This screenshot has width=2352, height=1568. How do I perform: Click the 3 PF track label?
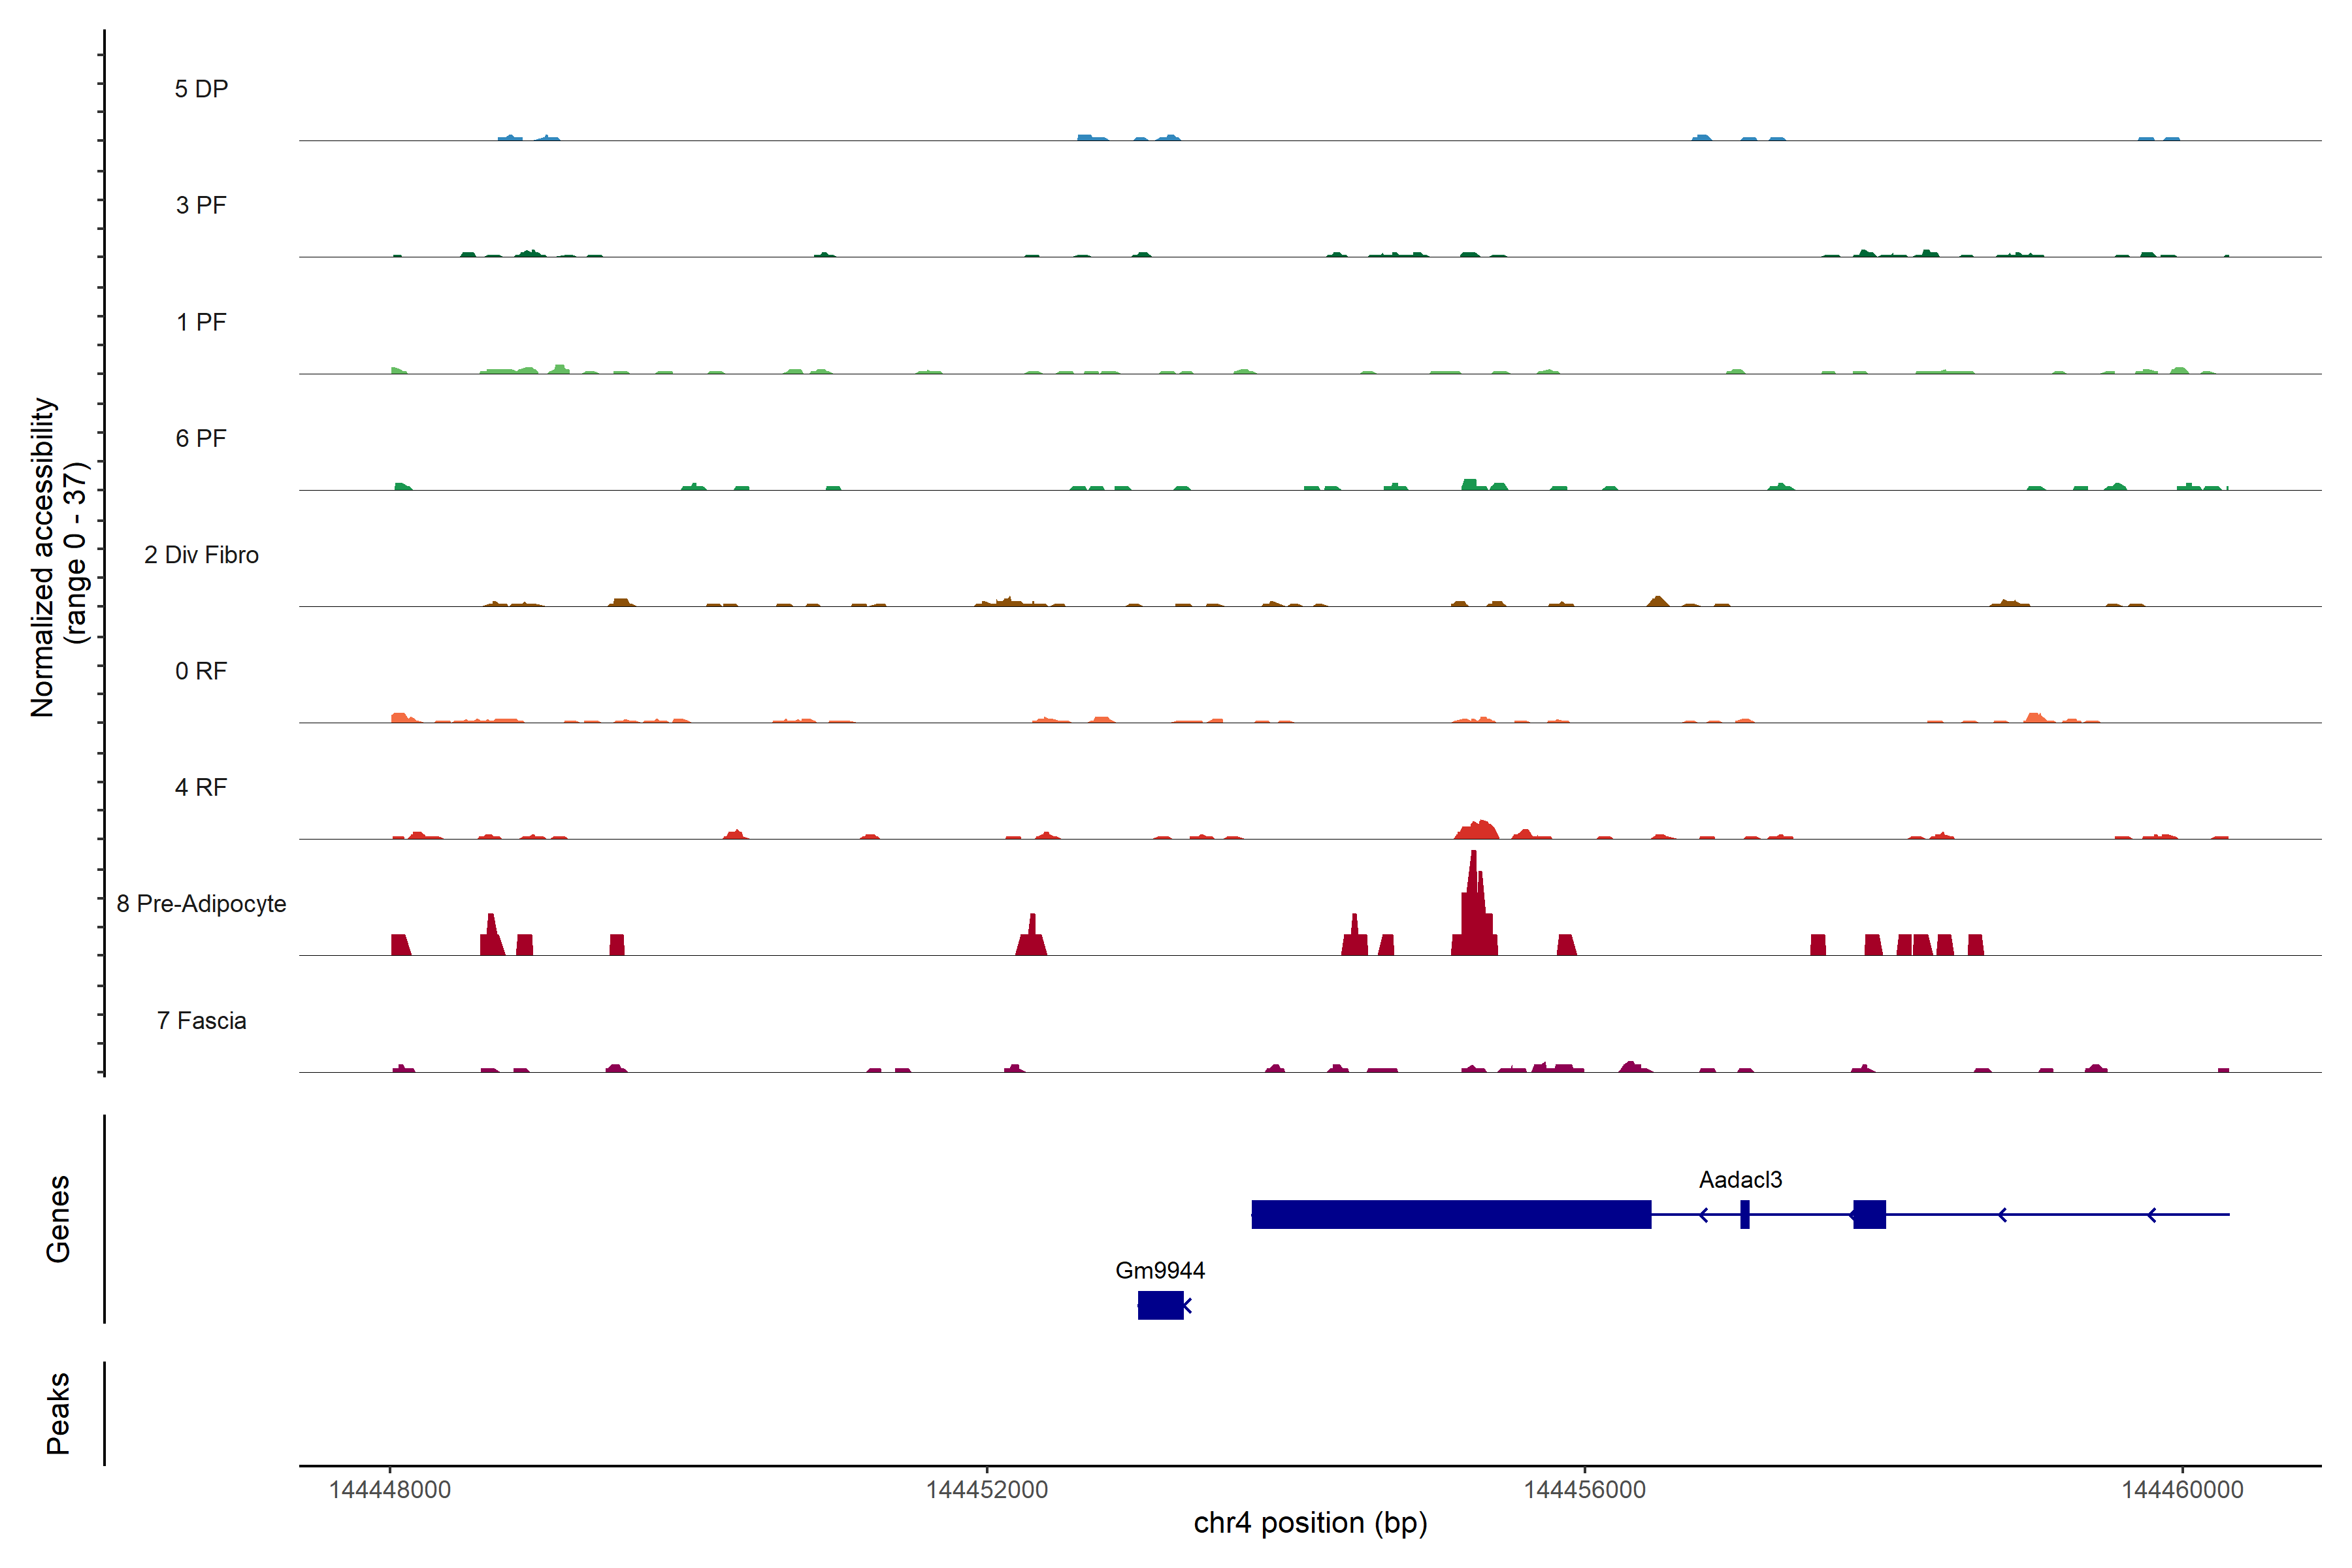pos(201,205)
